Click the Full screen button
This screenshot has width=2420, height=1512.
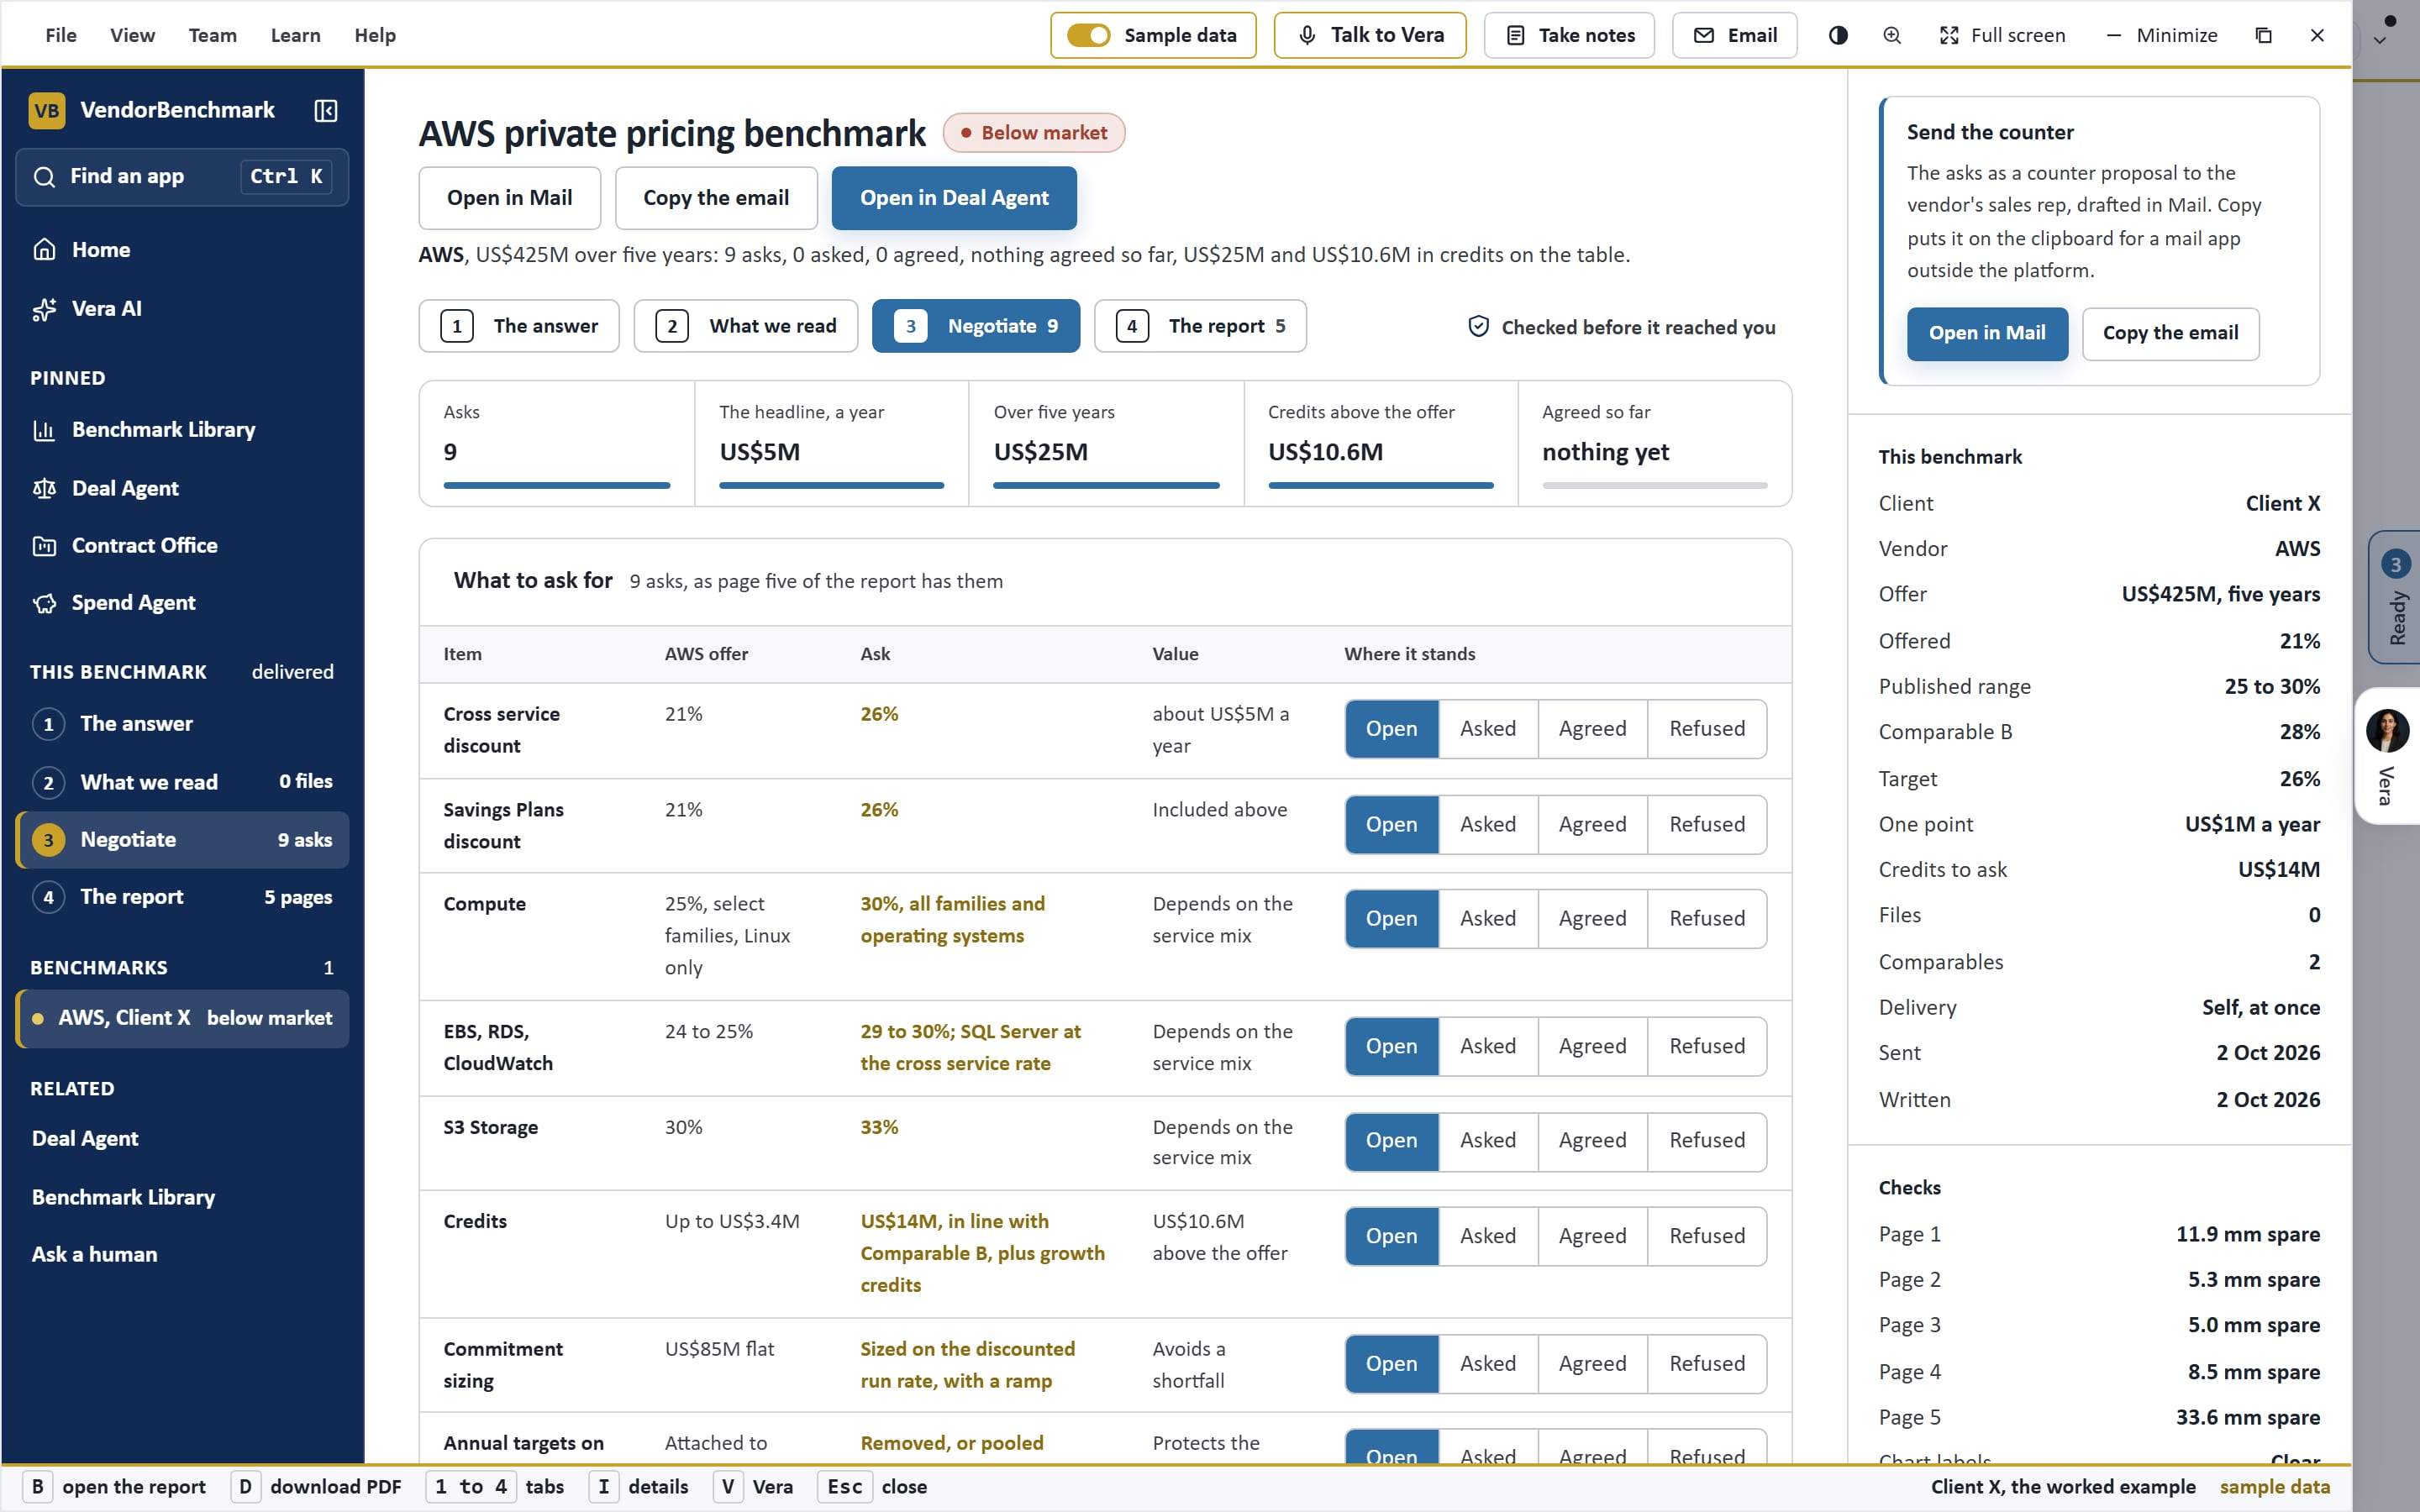(2002, 35)
